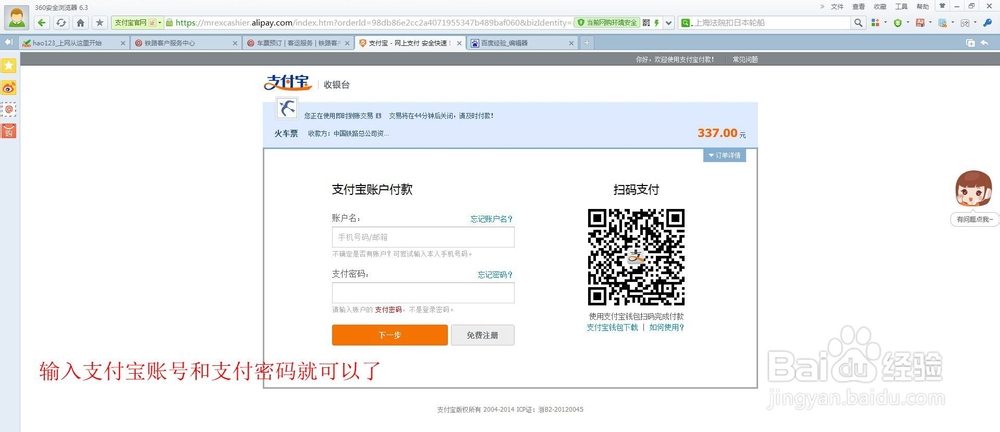Click the 如何使用? link

(667, 327)
